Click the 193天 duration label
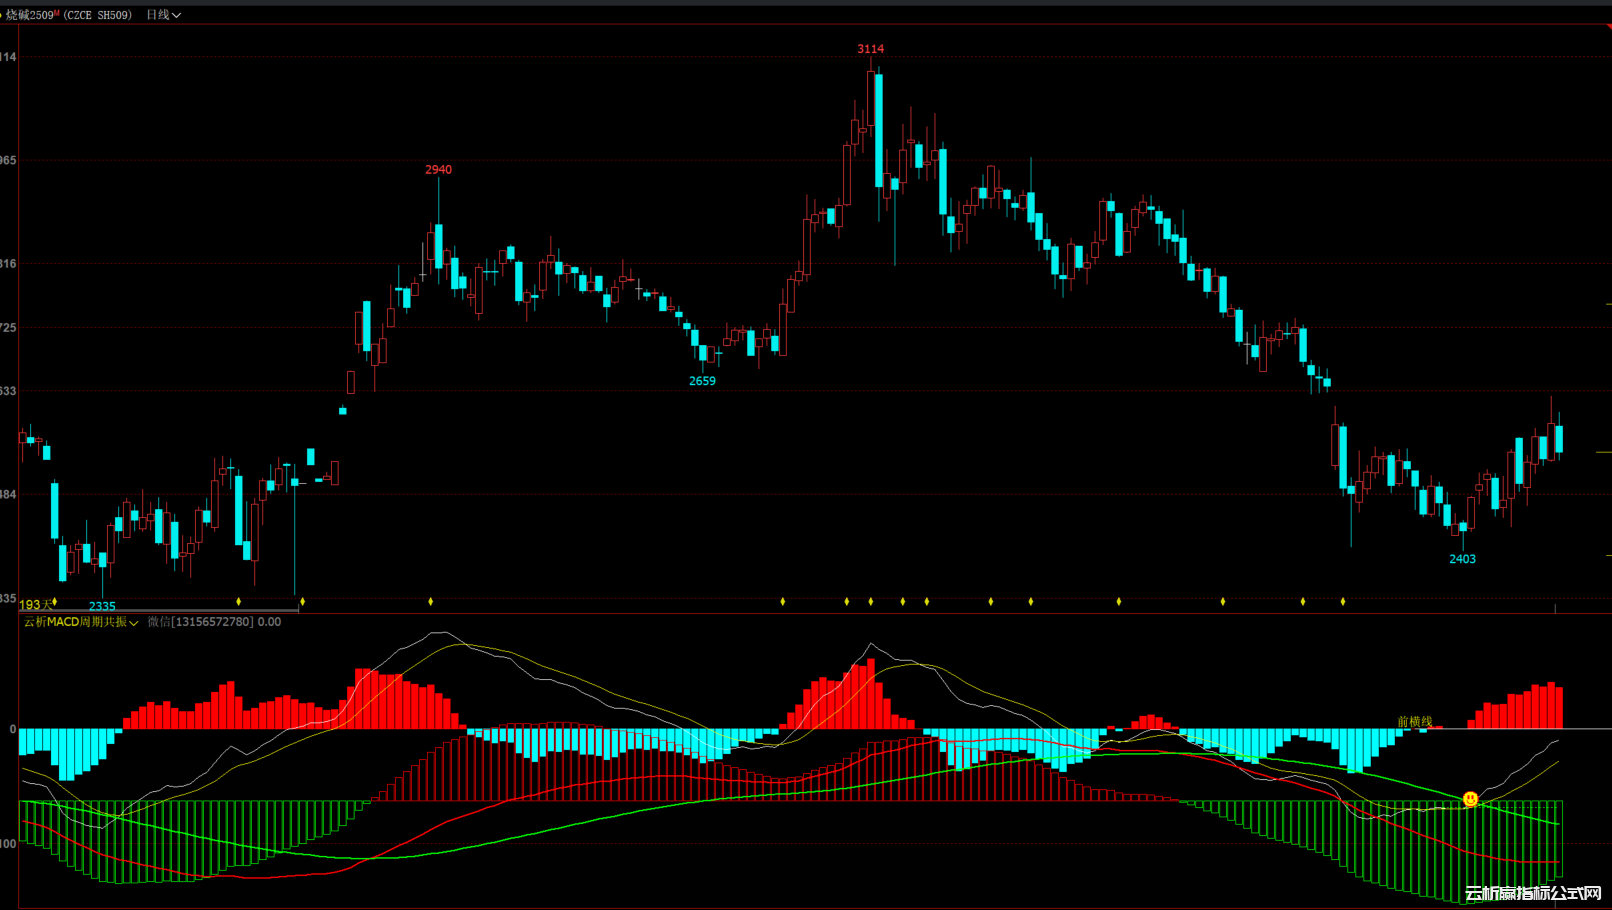This screenshot has width=1612, height=910. coord(34,605)
